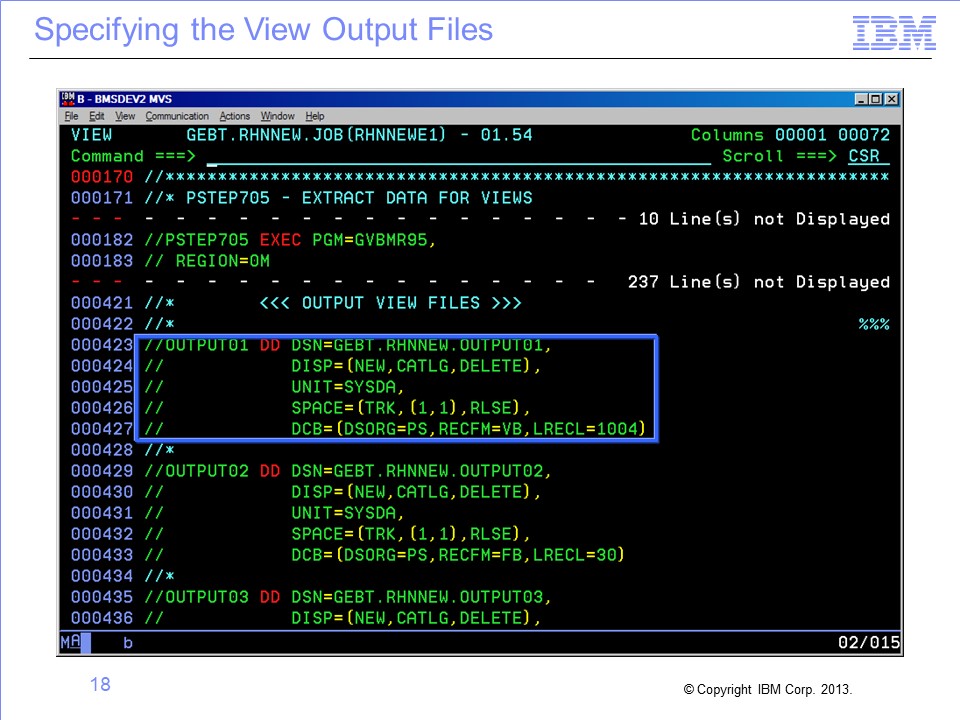This screenshot has height=720, width=960.
Task: Click '<<< OUTPUT VIEW FILES >>>' comment
Action: click(x=391, y=303)
